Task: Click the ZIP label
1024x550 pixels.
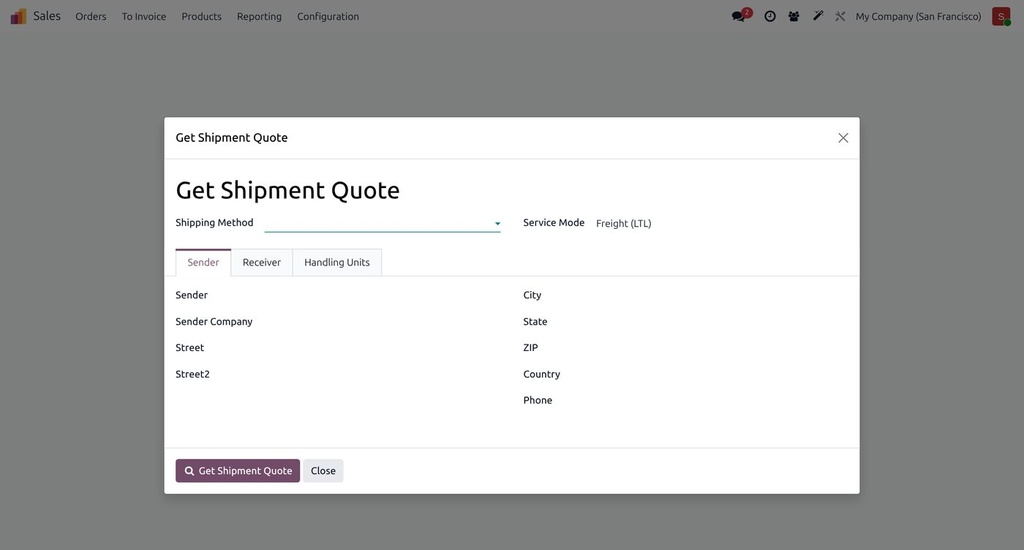Action: click(x=530, y=348)
